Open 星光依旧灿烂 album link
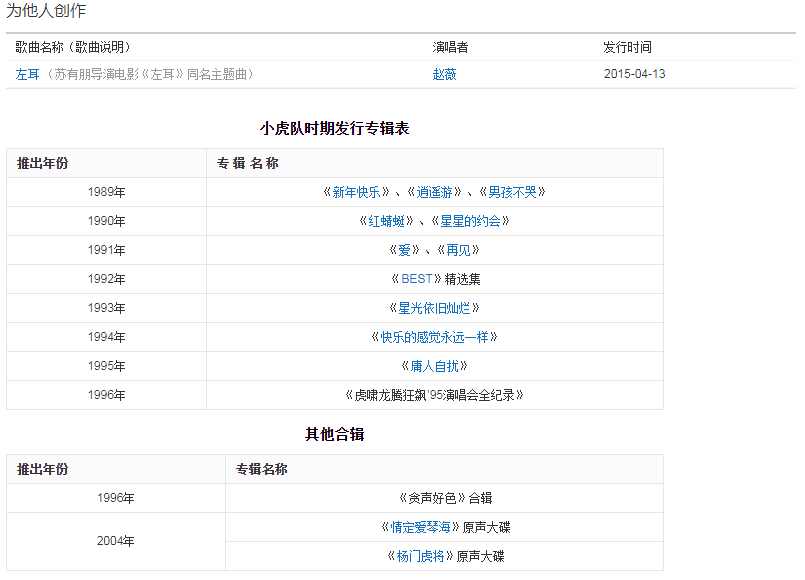The image size is (805, 580). [434, 308]
